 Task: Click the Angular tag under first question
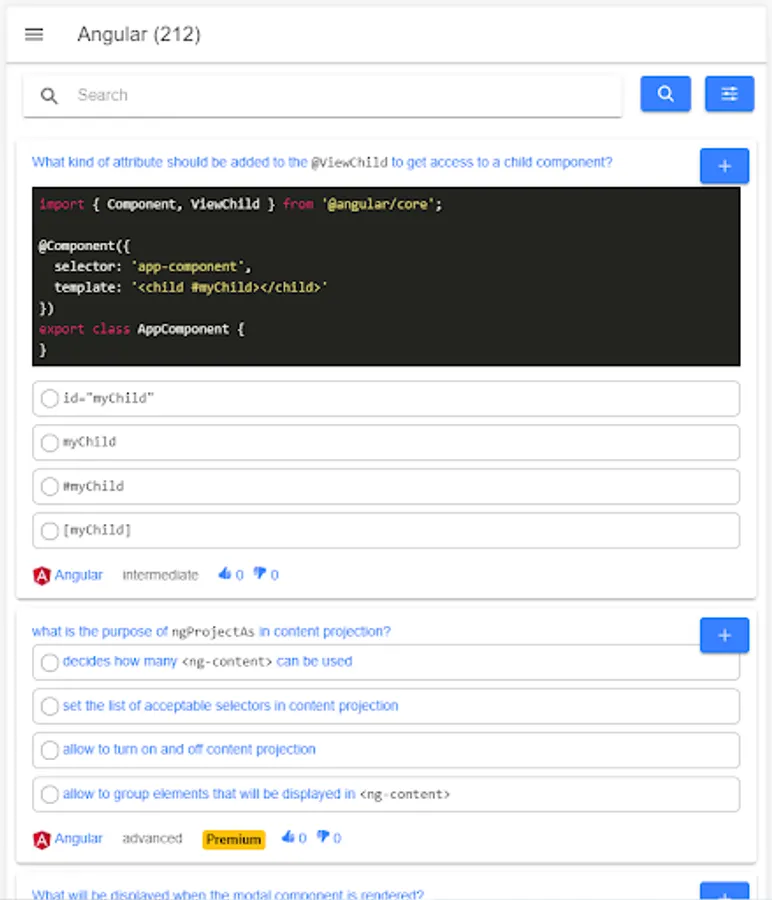[68, 575]
